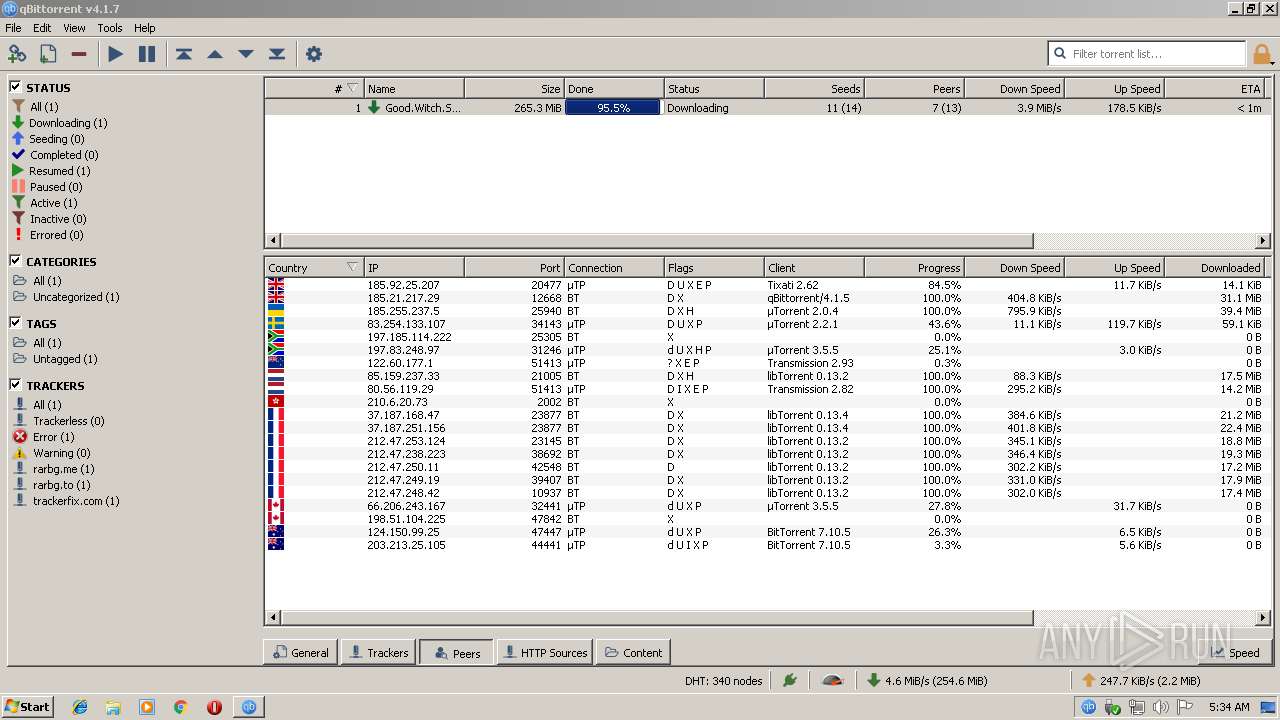Screen dimensions: 1280x720
Task: Toggle the TAGS section checkbox
Action: (16, 323)
